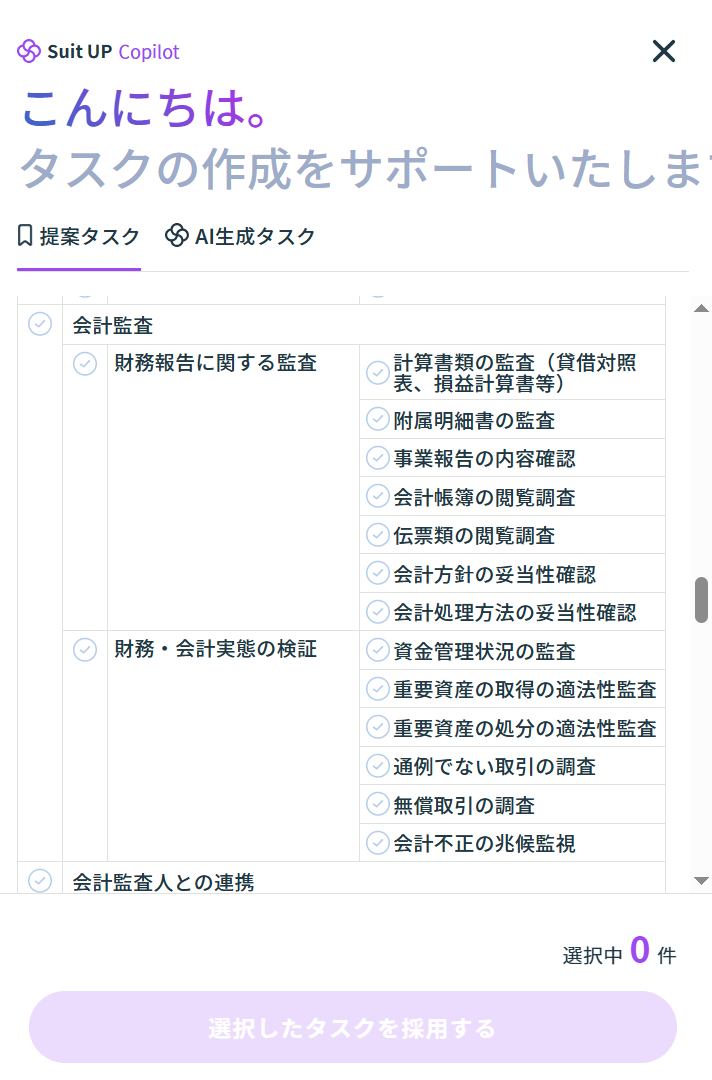Mark the 伝票類の閲覧調査 check icon
This screenshot has height=1080, width=712.
pyautogui.click(x=377, y=535)
